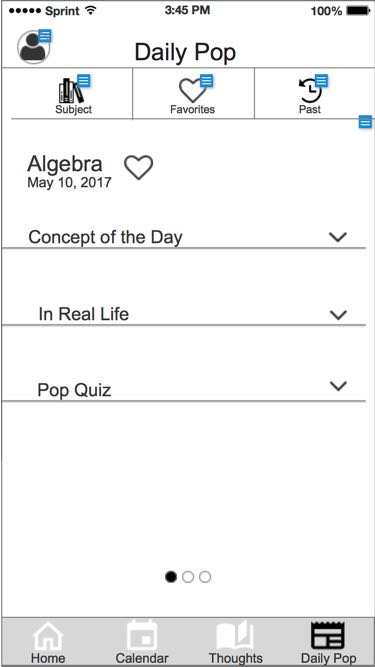Click the blue note marker below Past

[x=365, y=122]
